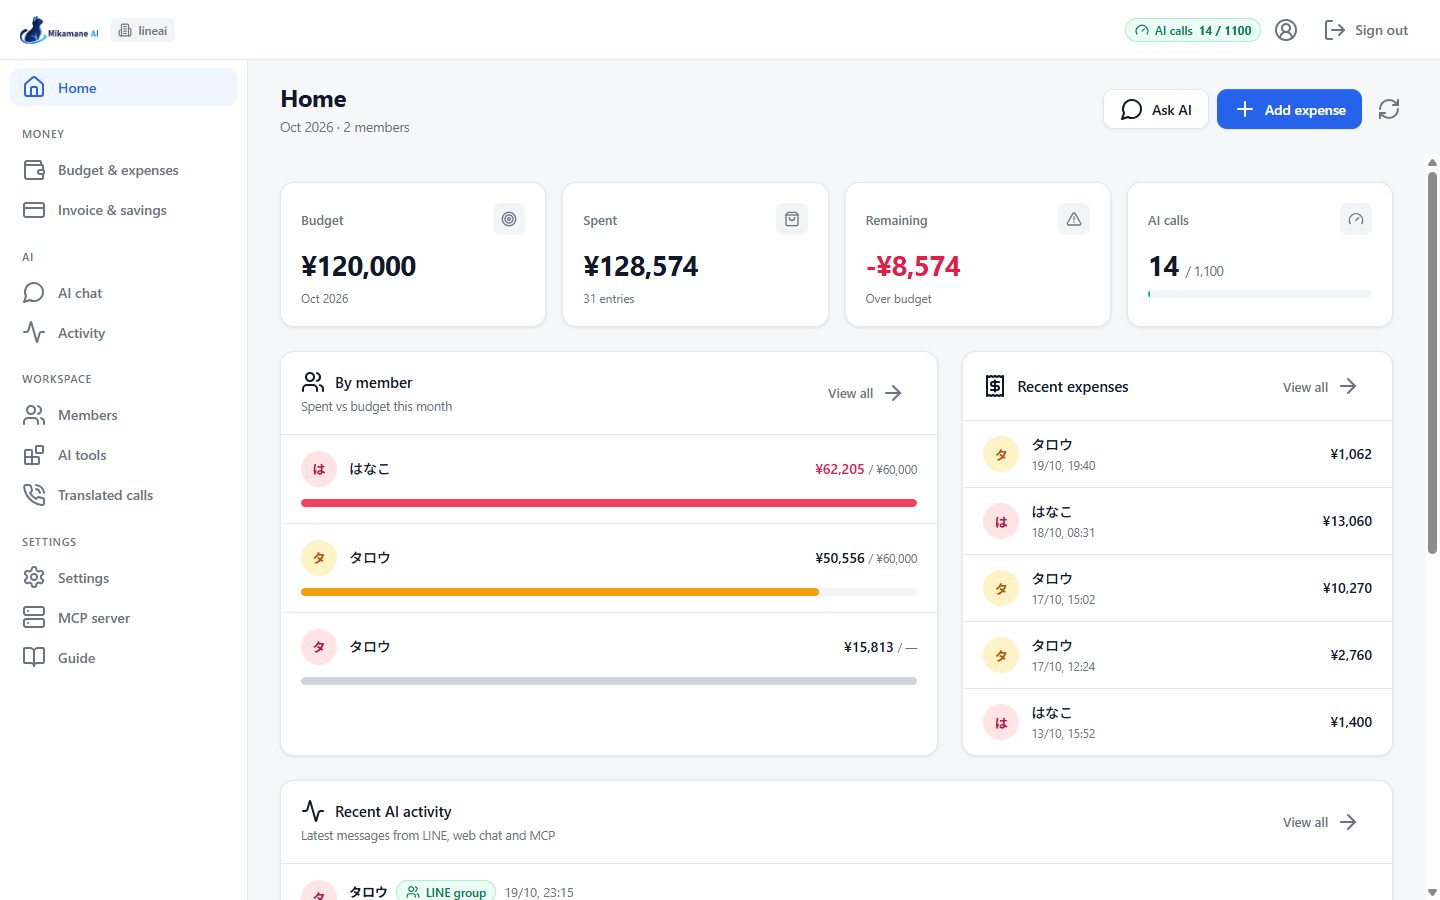Open Invoice & savings page
1440x900 pixels.
[x=123, y=210]
